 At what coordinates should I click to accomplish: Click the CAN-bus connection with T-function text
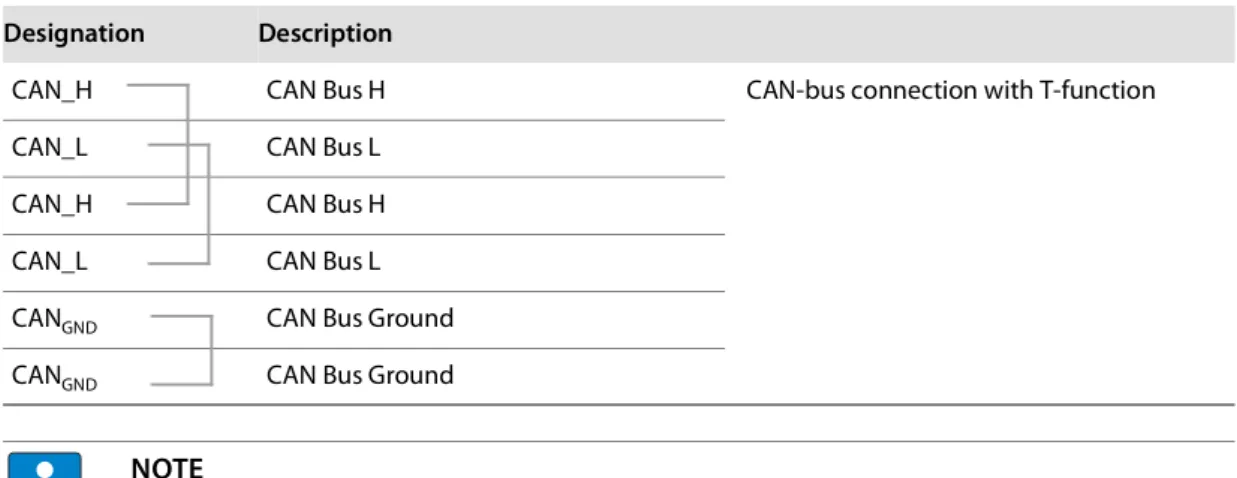951,91
